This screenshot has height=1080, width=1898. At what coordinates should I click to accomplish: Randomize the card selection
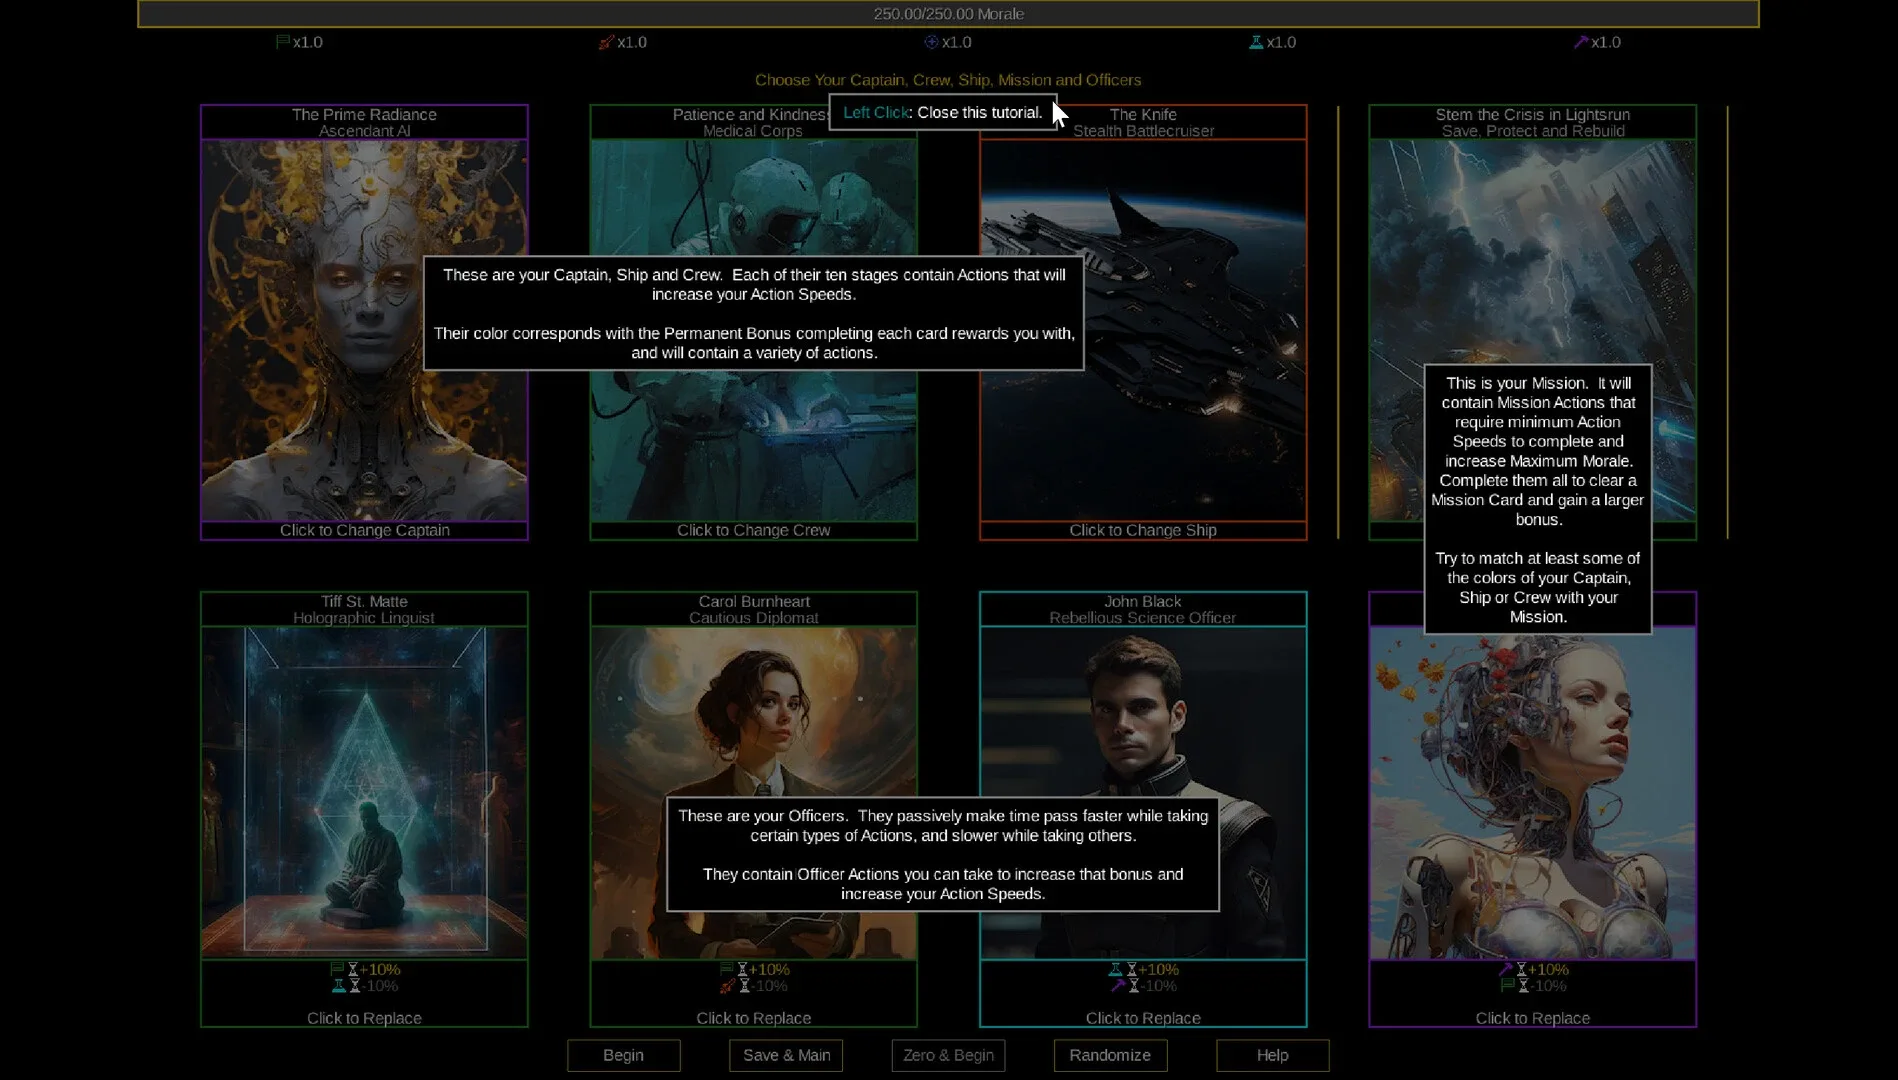point(1110,1055)
